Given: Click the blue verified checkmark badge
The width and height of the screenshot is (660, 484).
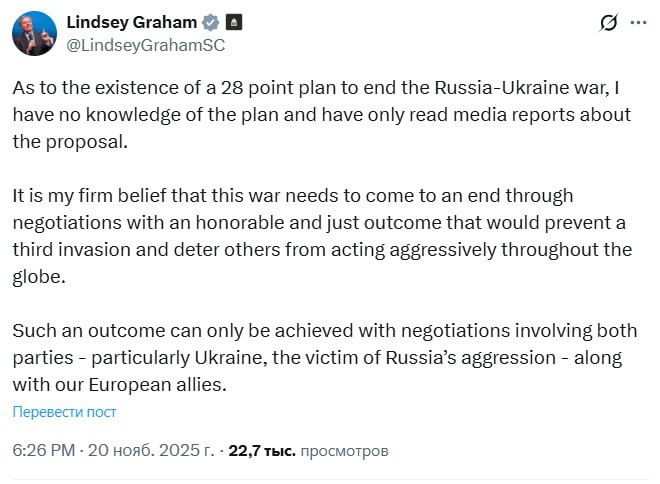Looking at the screenshot, I should tap(211, 21).
